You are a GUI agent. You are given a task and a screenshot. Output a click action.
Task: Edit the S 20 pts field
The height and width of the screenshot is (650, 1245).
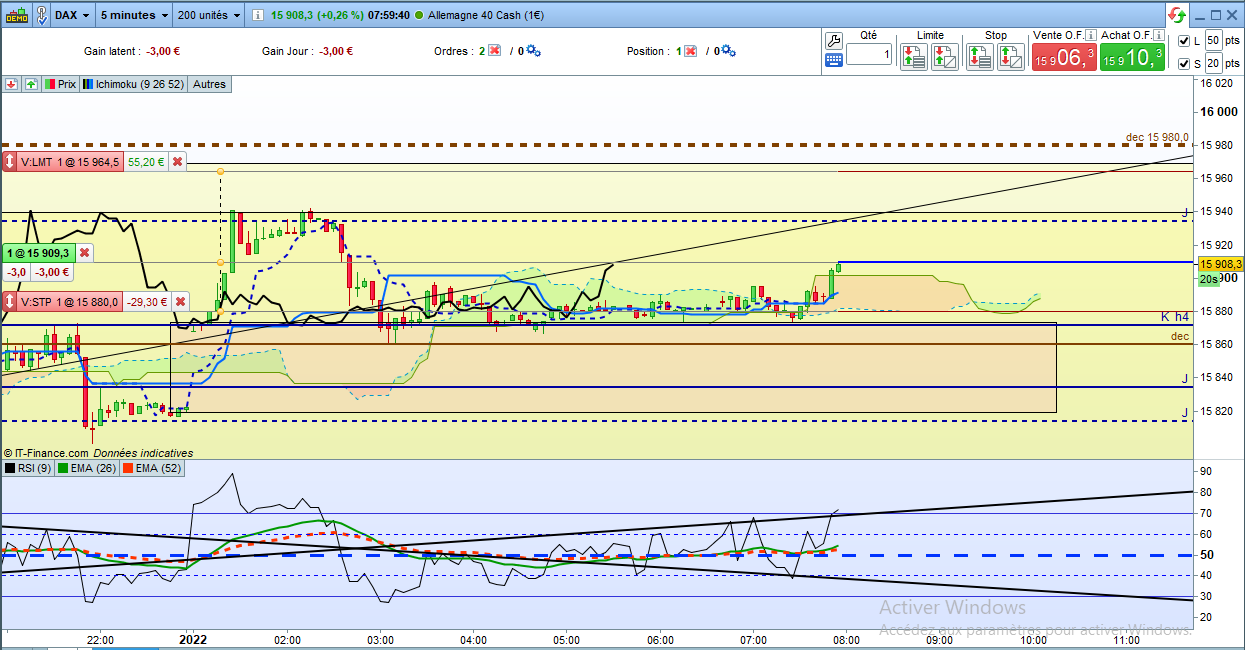1212,63
